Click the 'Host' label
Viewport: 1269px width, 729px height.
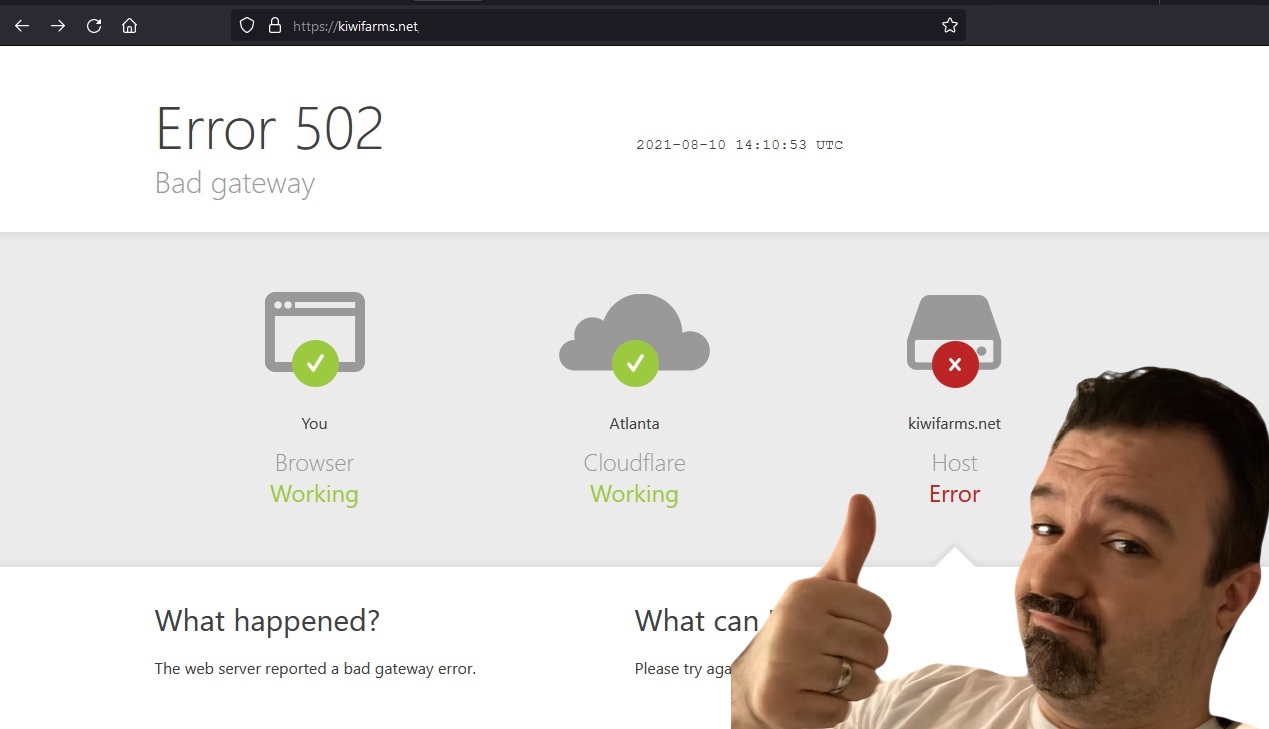click(x=954, y=463)
